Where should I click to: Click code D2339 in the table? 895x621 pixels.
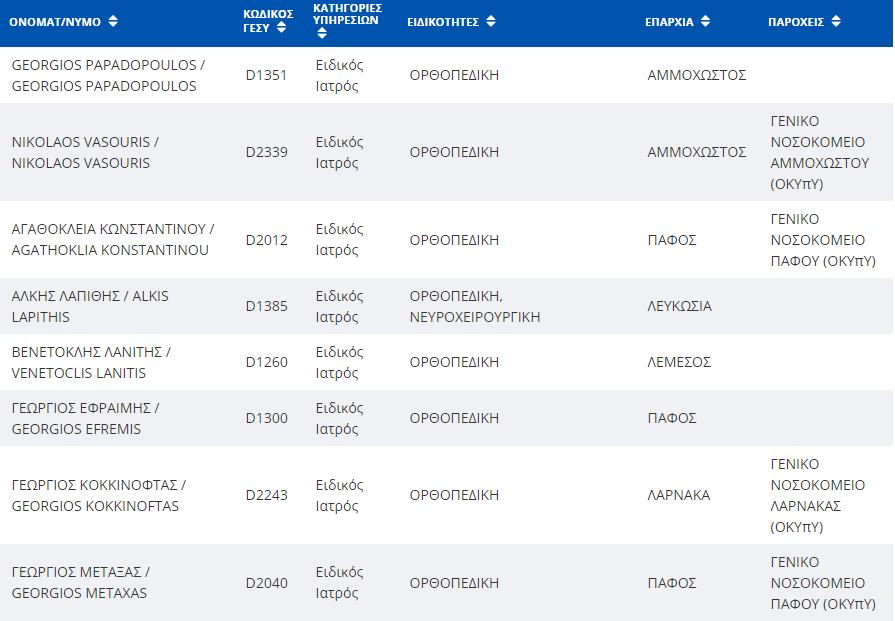(267, 152)
